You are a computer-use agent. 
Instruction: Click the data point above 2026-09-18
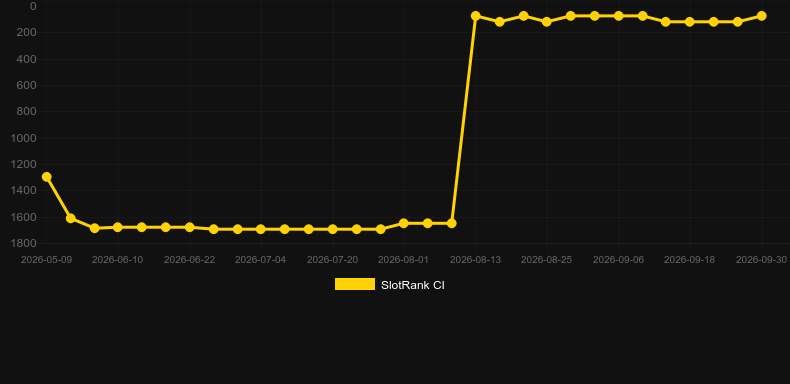(690, 22)
